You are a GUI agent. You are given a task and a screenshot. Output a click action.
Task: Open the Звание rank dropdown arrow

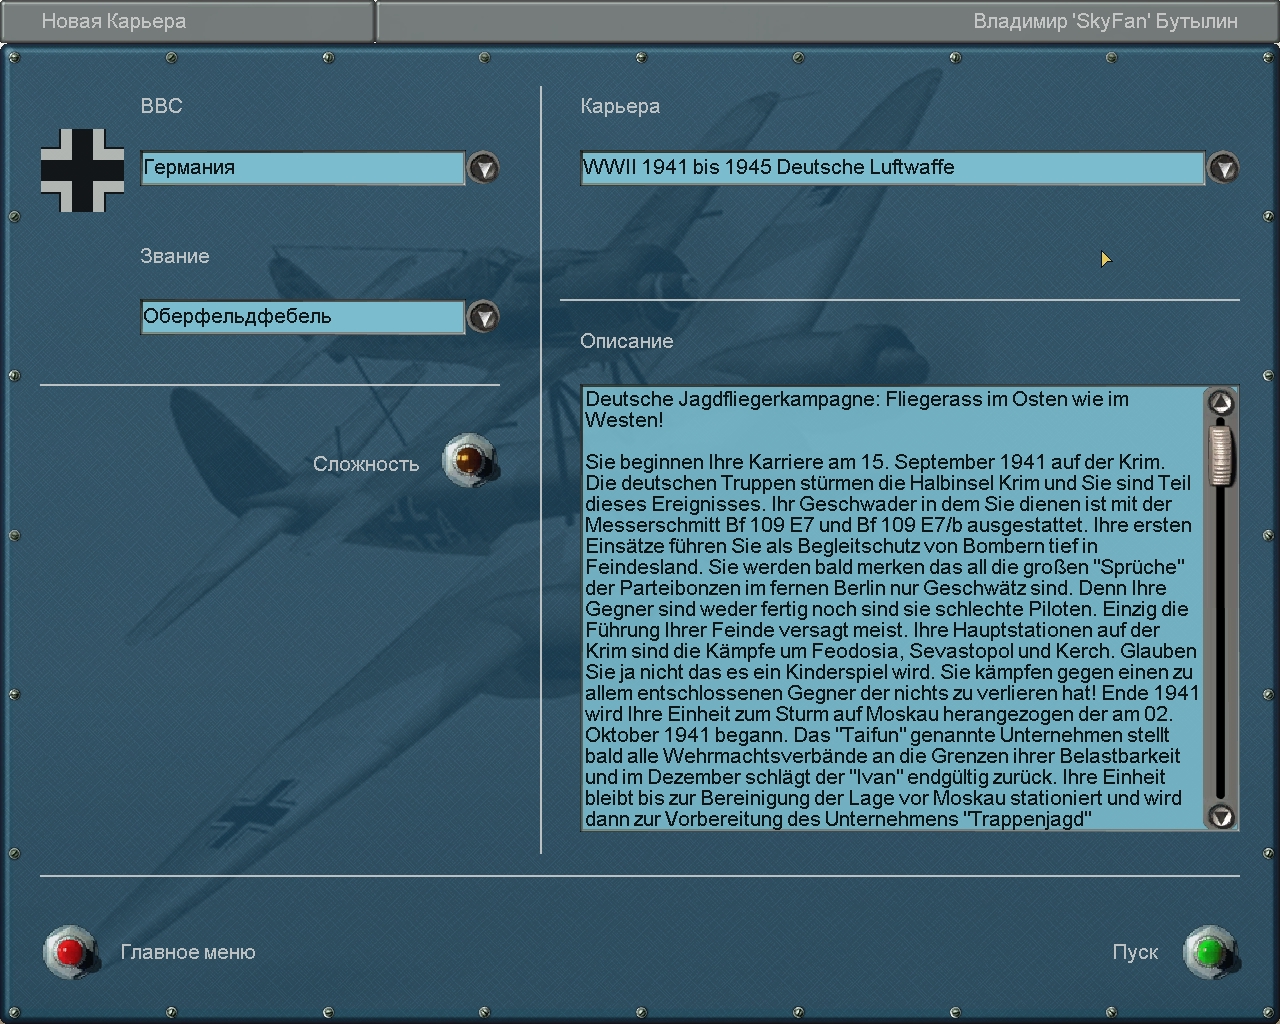coord(484,317)
